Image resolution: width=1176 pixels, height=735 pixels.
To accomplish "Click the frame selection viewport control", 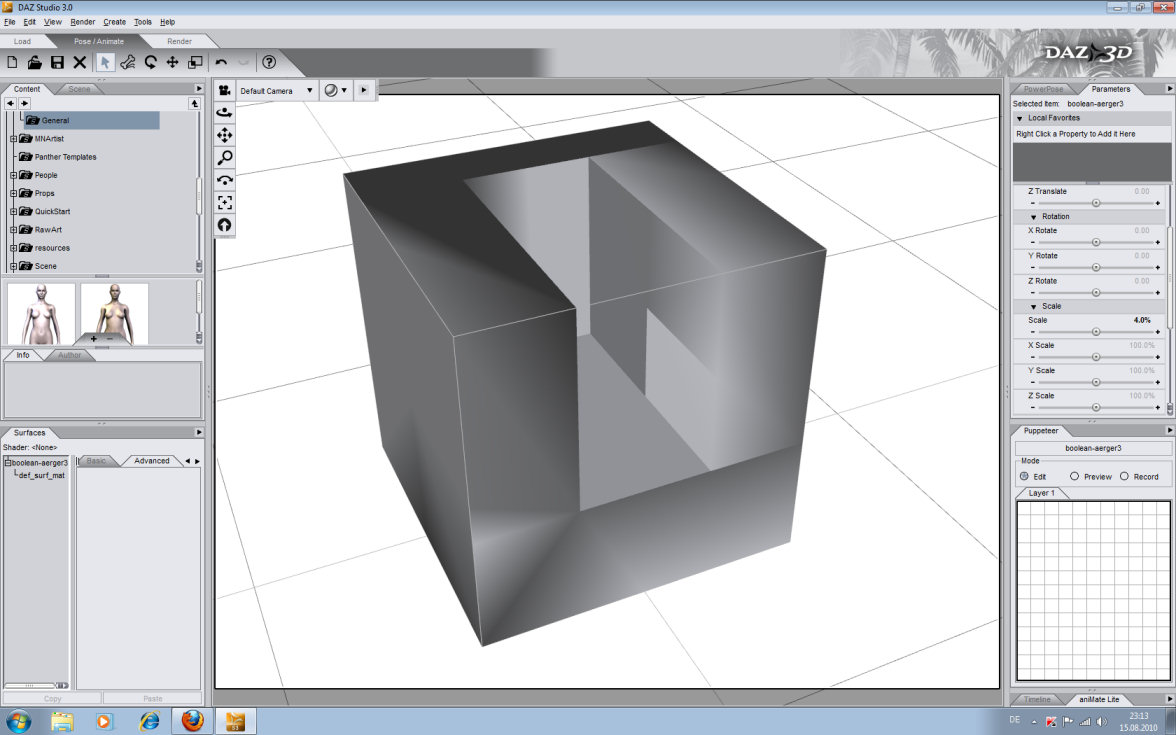I will pyautogui.click(x=224, y=202).
